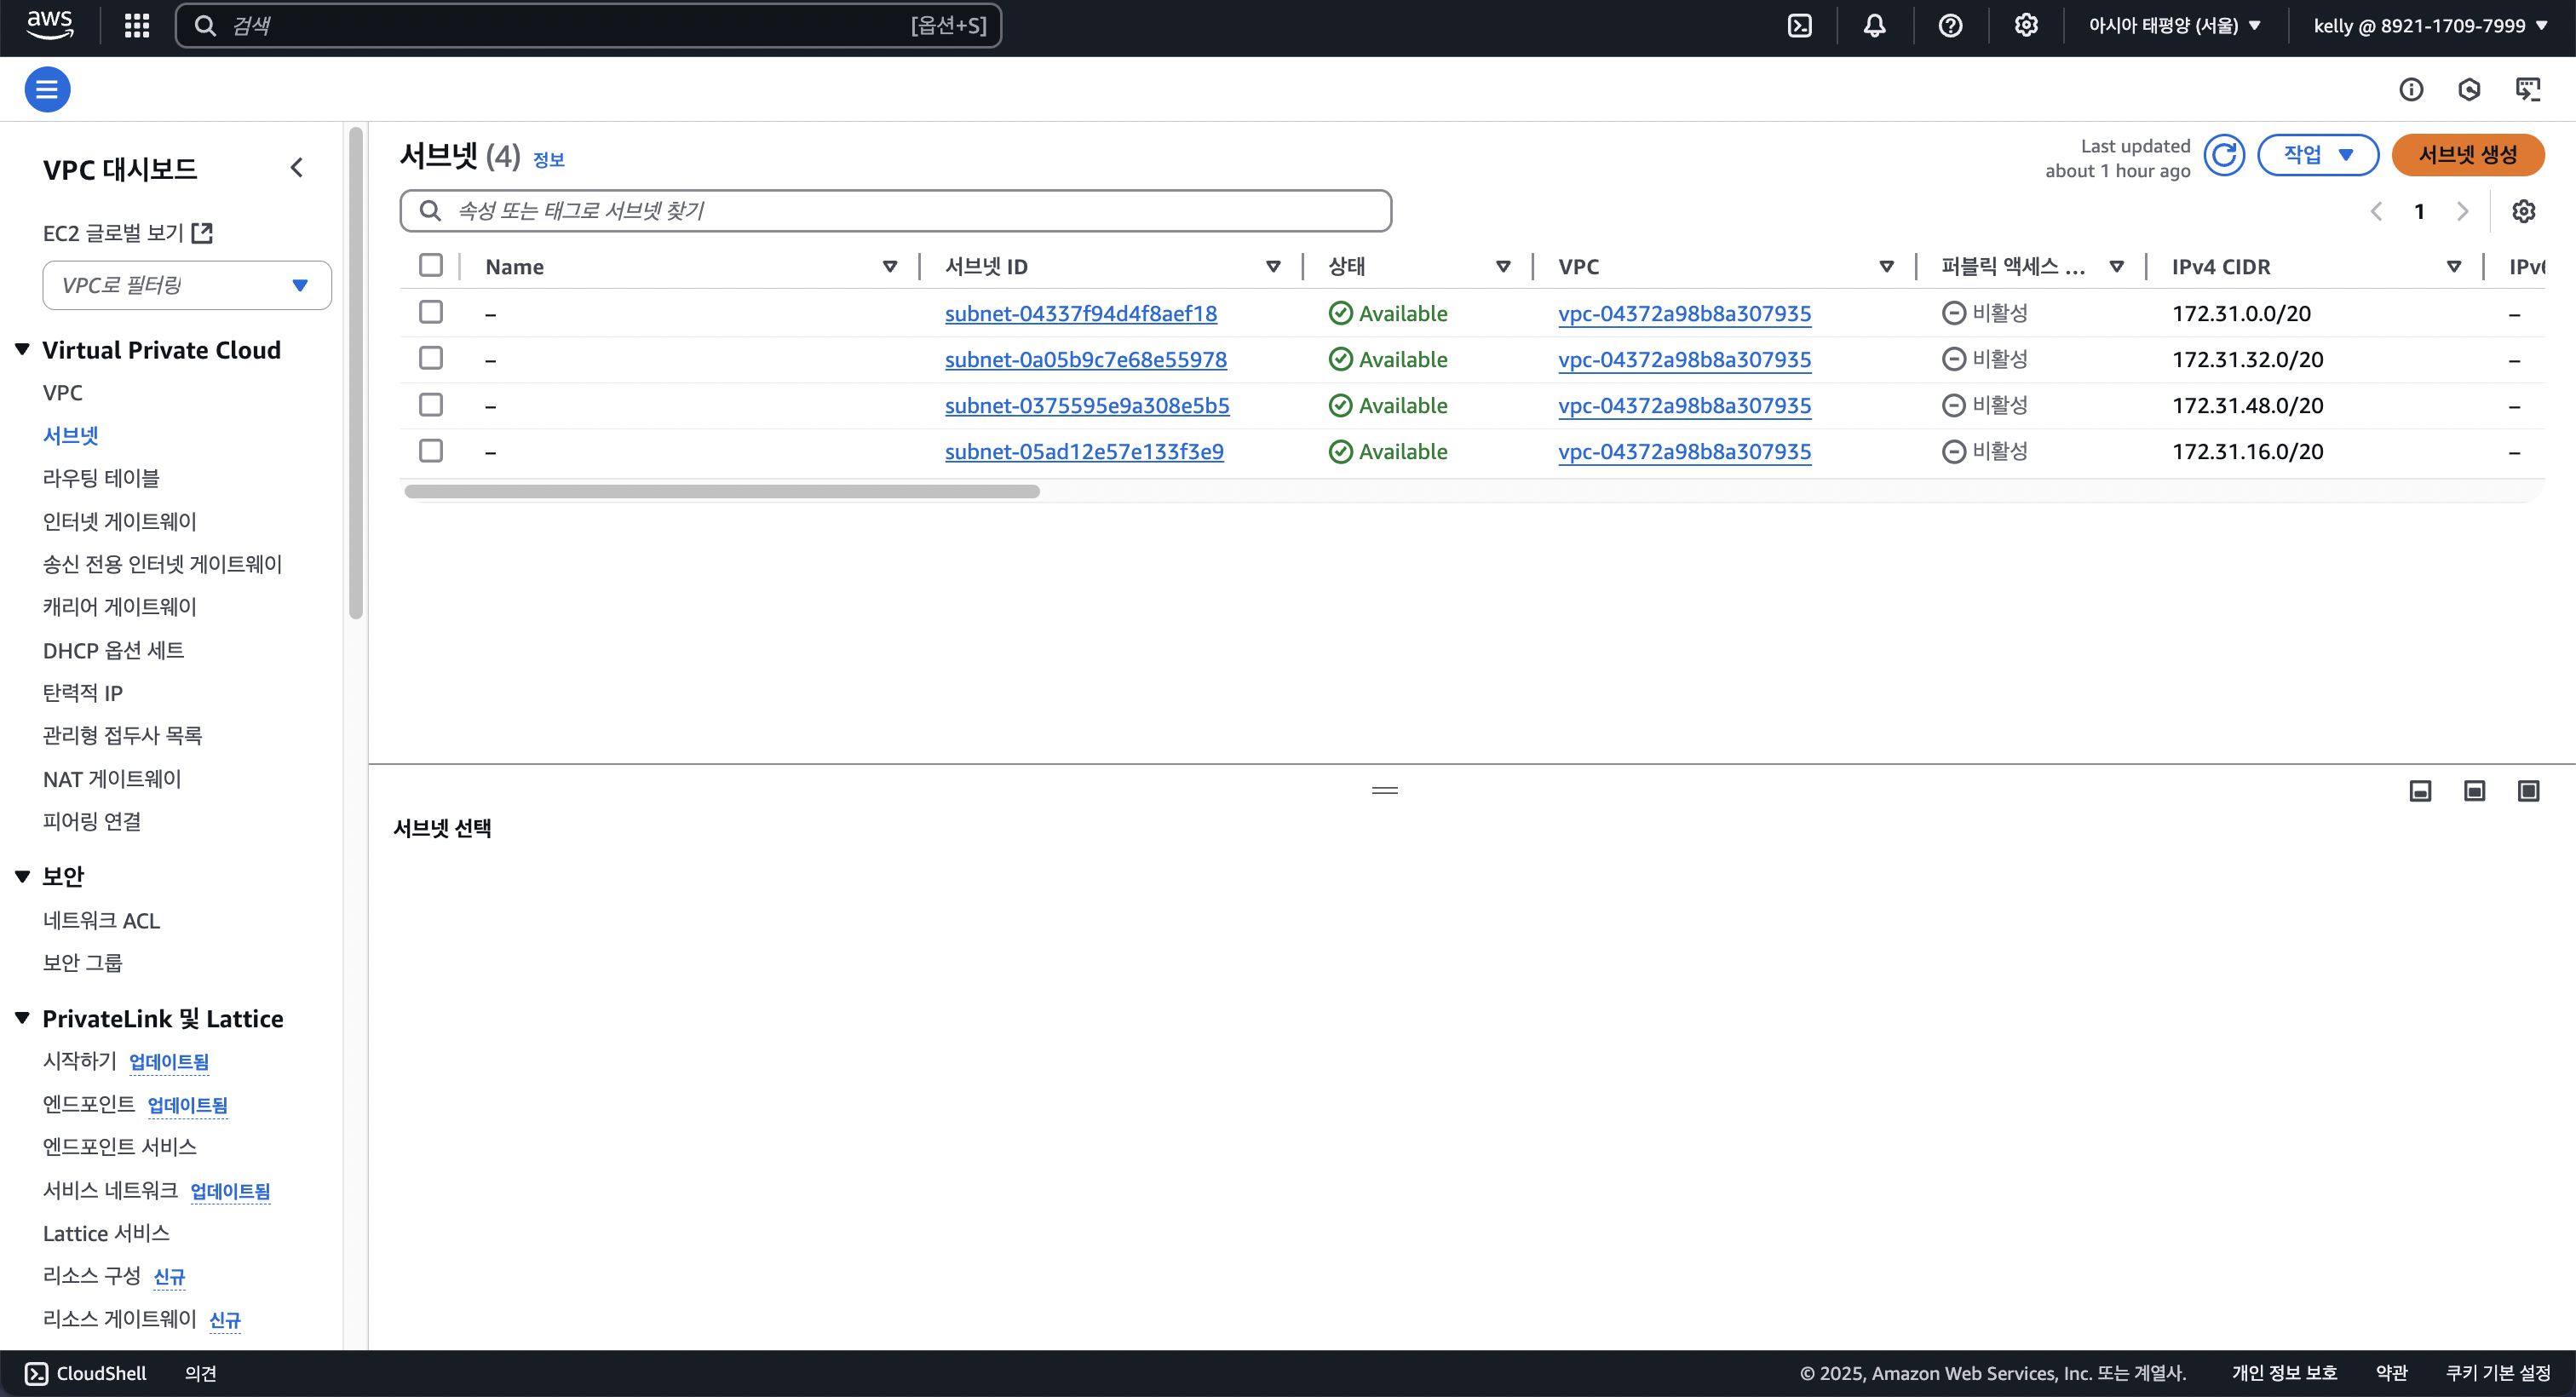Open the 작업 actions dropdown
This screenshot has width=2576, height=1397.
[x=2317, y=155]
